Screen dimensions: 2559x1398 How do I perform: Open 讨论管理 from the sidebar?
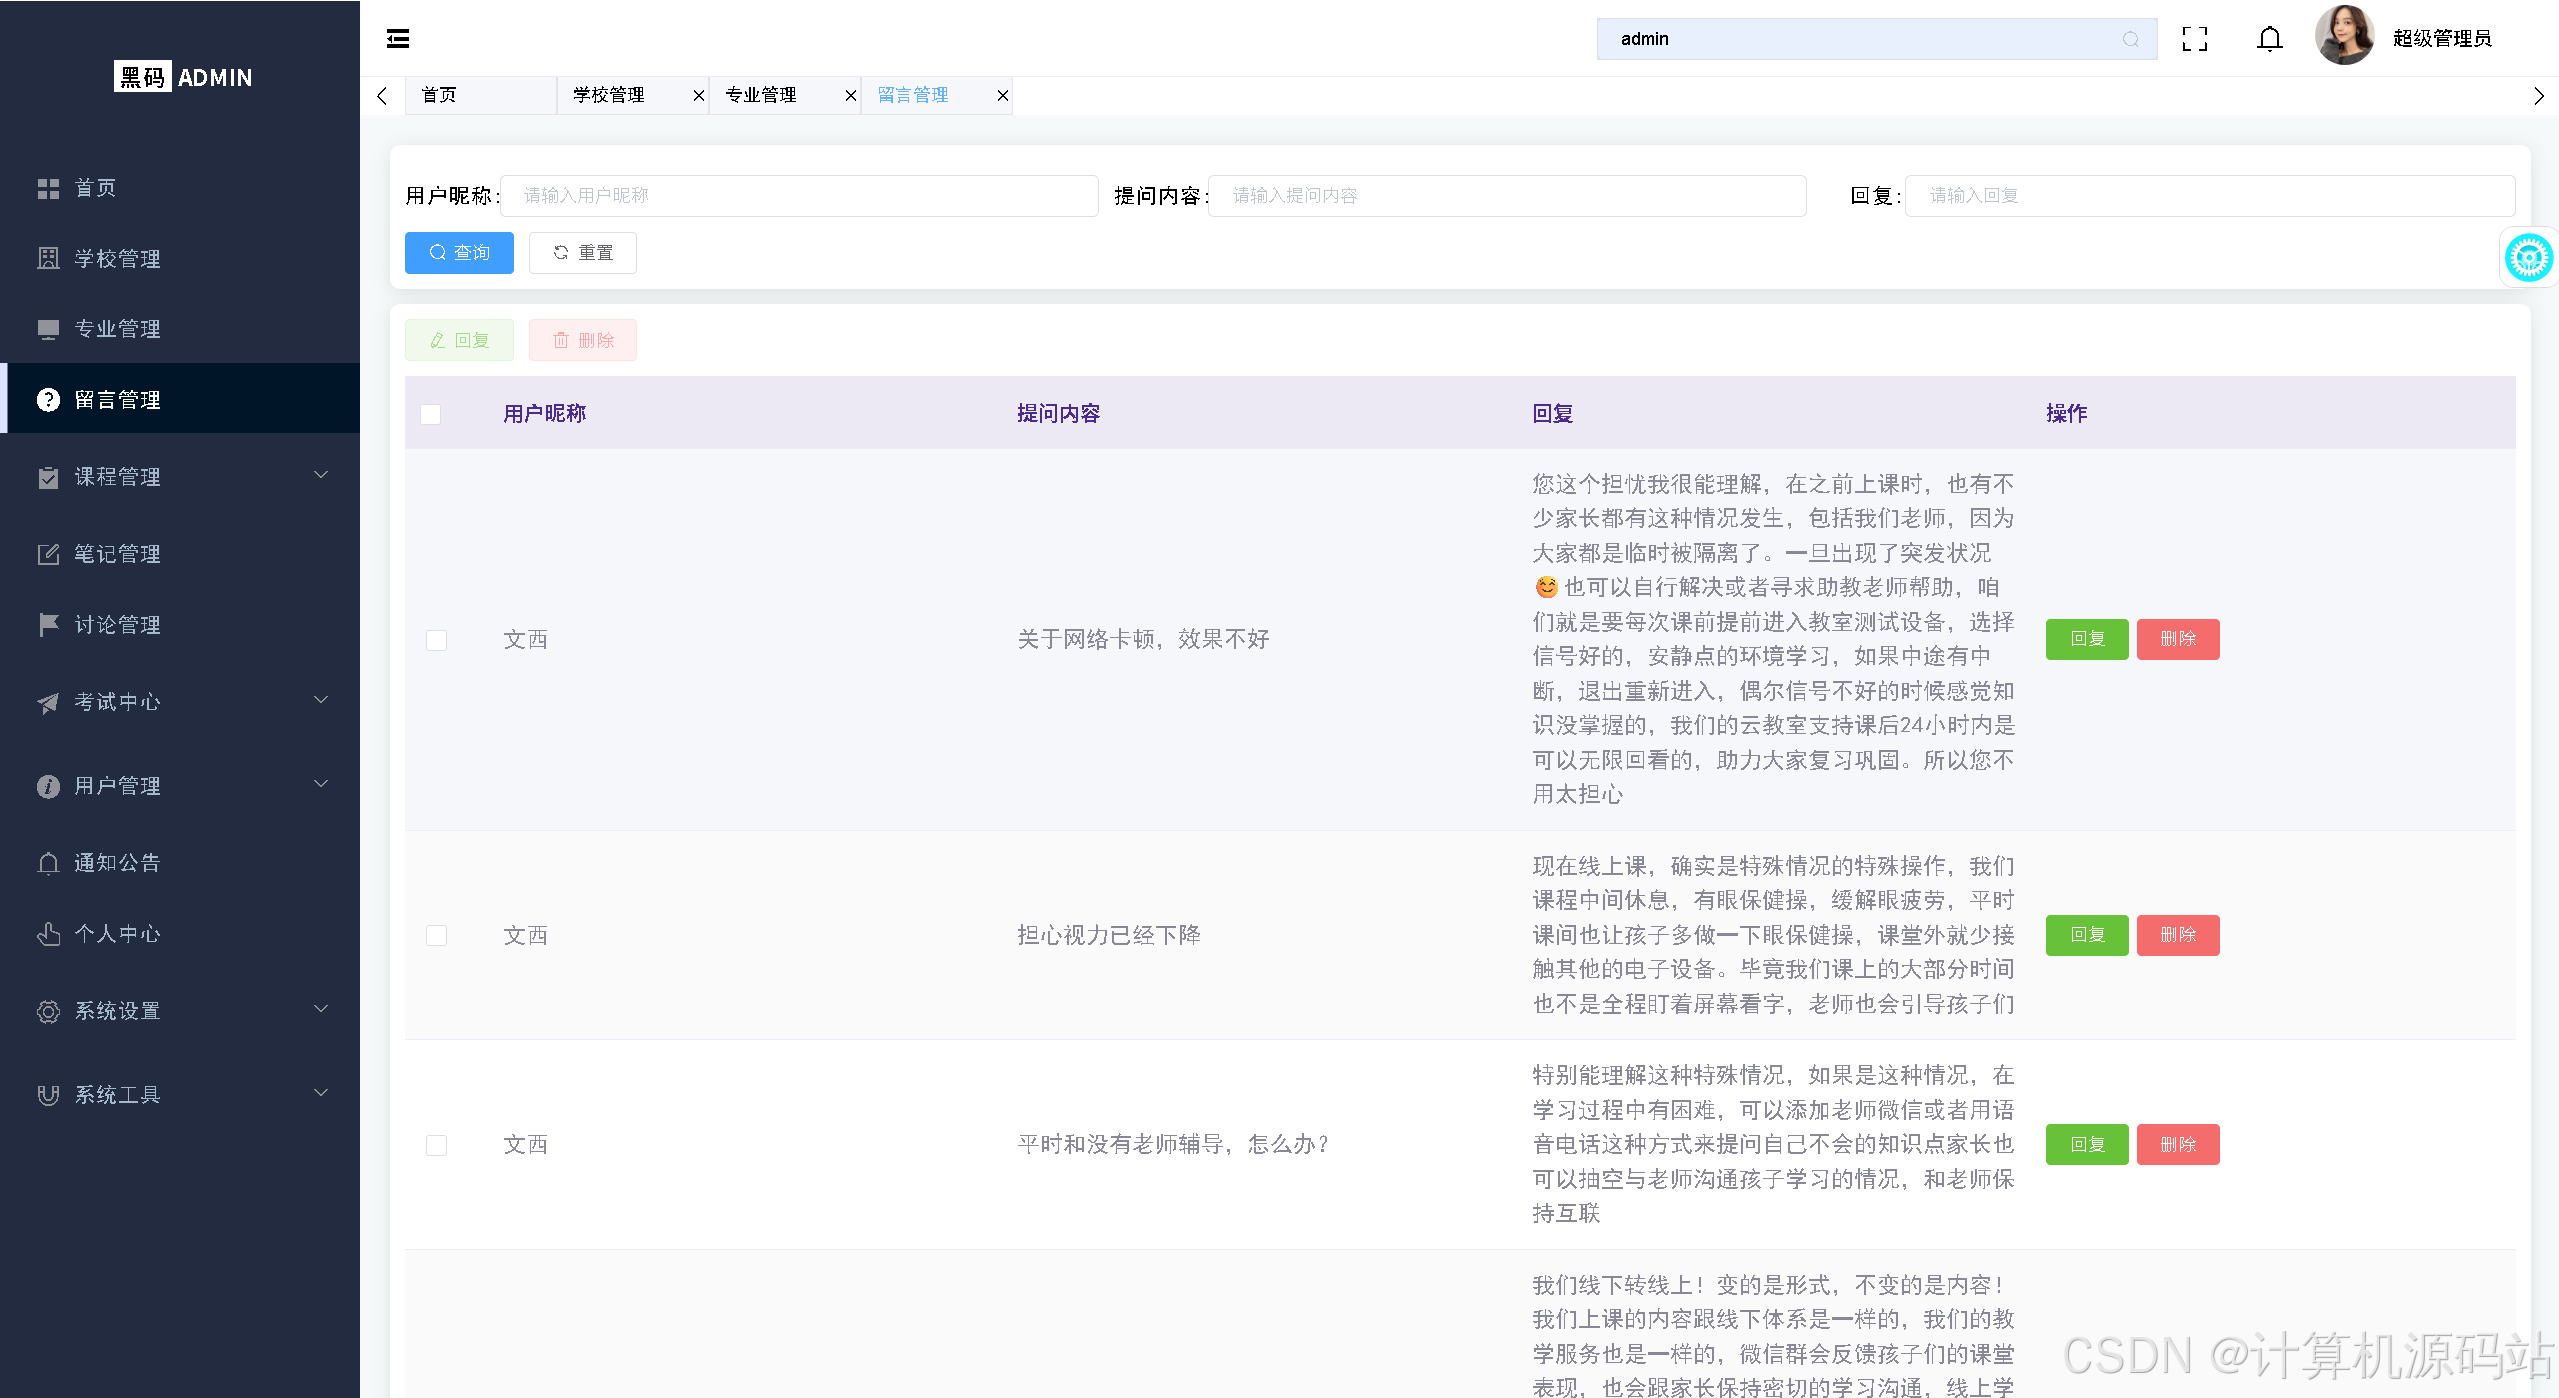[x=117, y=624]
